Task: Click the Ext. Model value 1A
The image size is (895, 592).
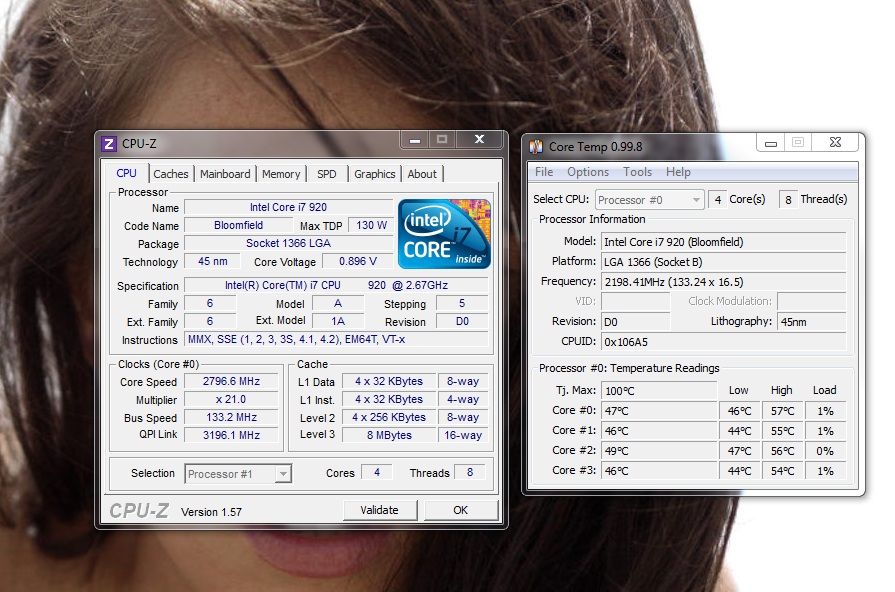Action: point(338,321)
